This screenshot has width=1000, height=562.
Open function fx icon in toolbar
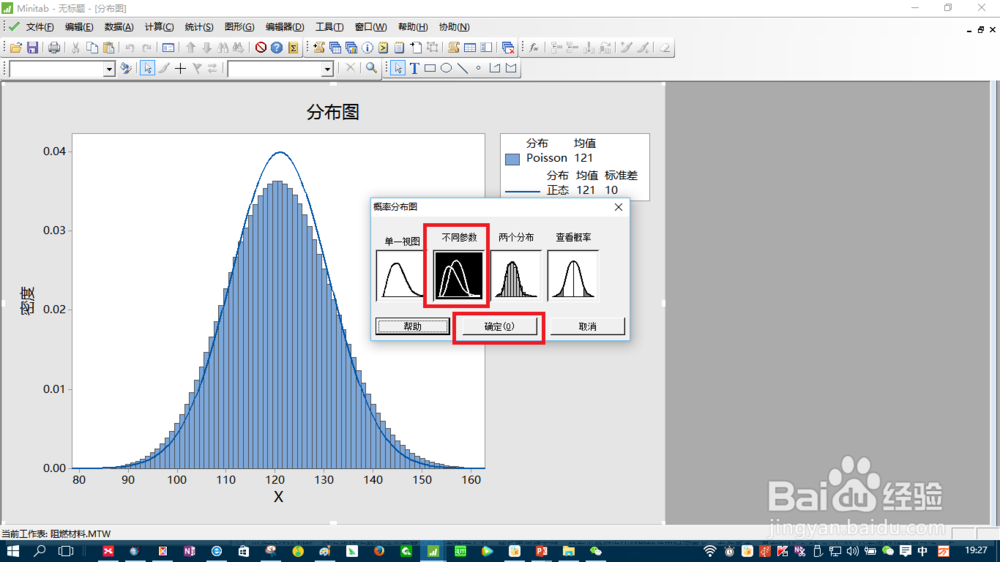pos(534,48)
